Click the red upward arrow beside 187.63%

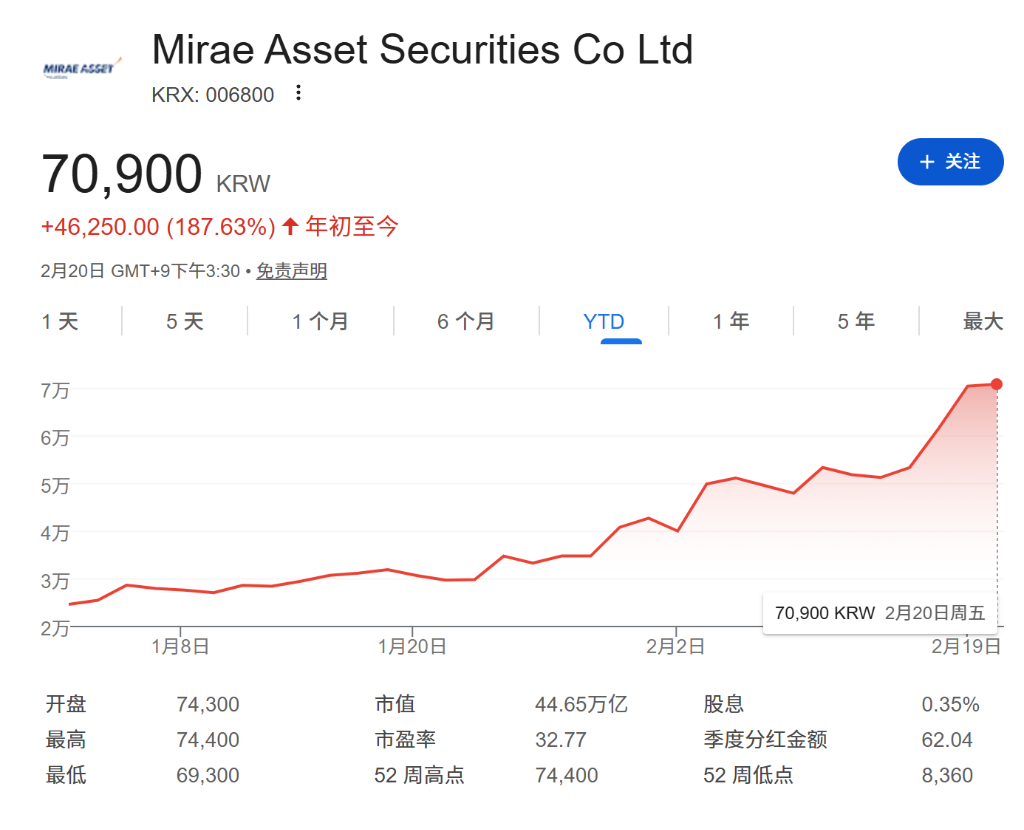click(288, 227)
